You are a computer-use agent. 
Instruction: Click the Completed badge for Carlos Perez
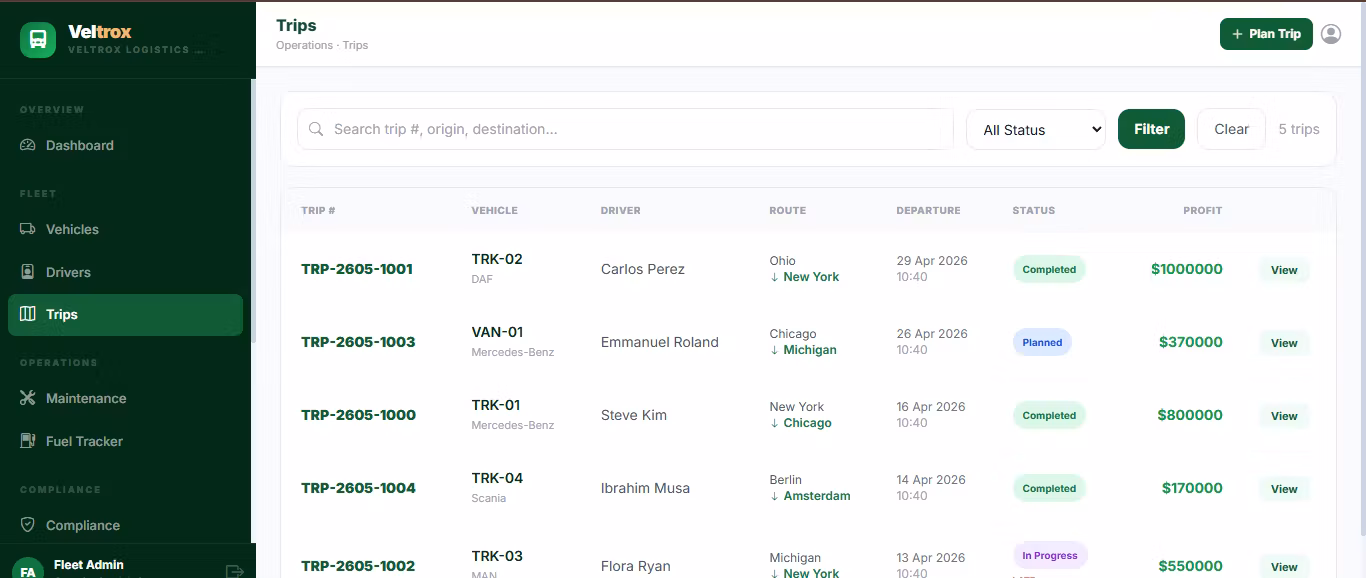[x=1049, y=269]
